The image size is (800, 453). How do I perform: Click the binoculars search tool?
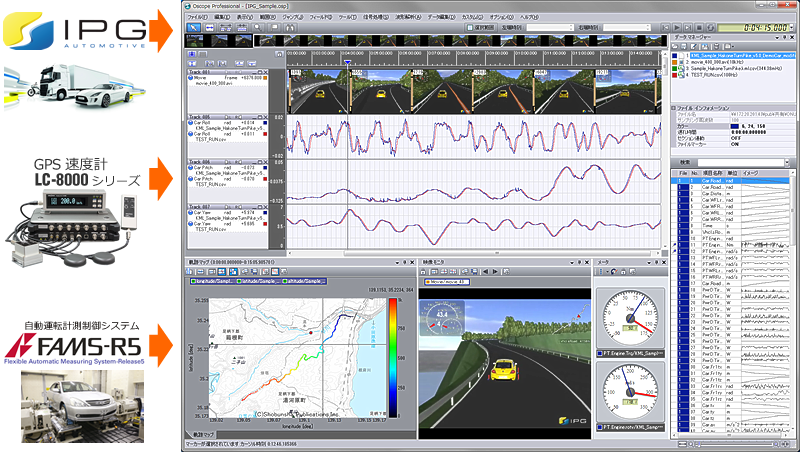click(x=290, y=28)
